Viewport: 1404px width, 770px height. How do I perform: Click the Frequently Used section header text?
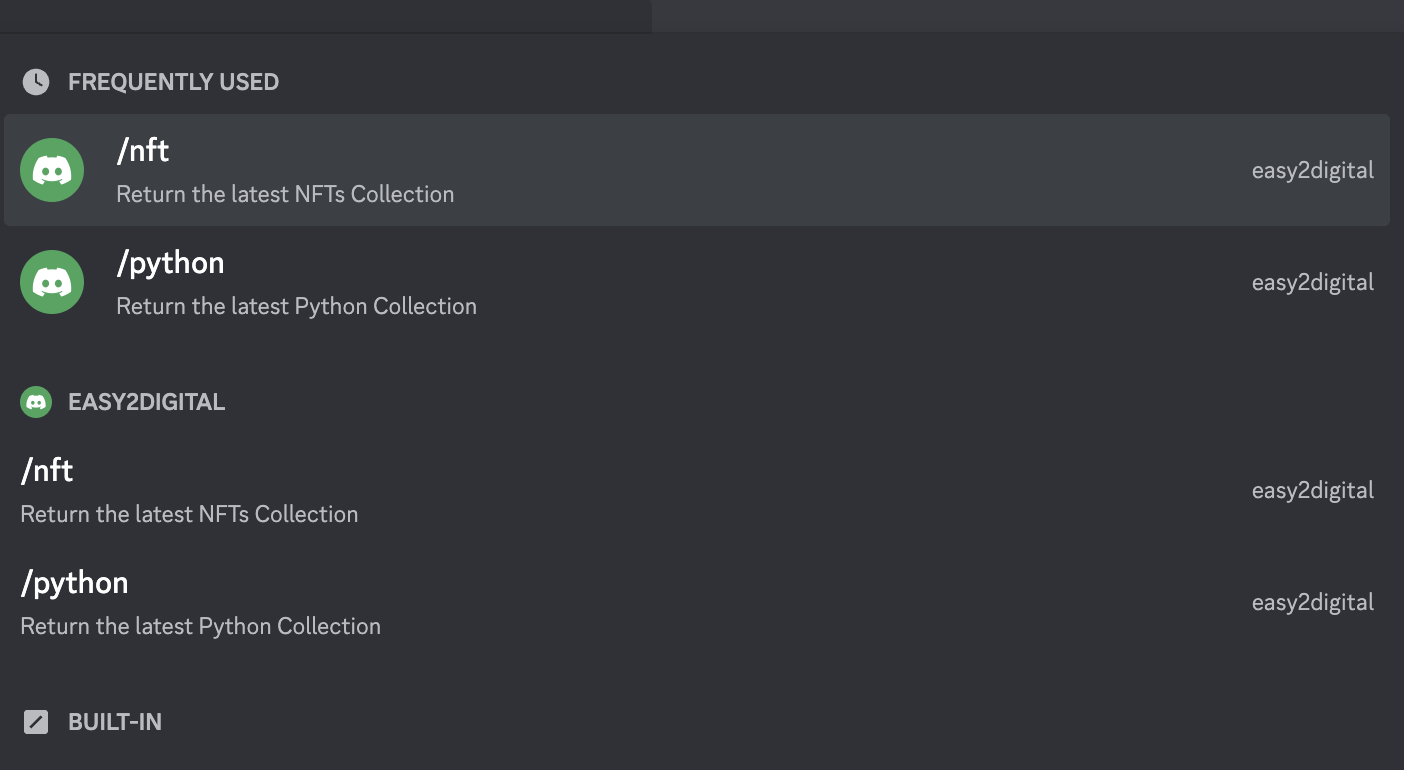tap(173, 82)
